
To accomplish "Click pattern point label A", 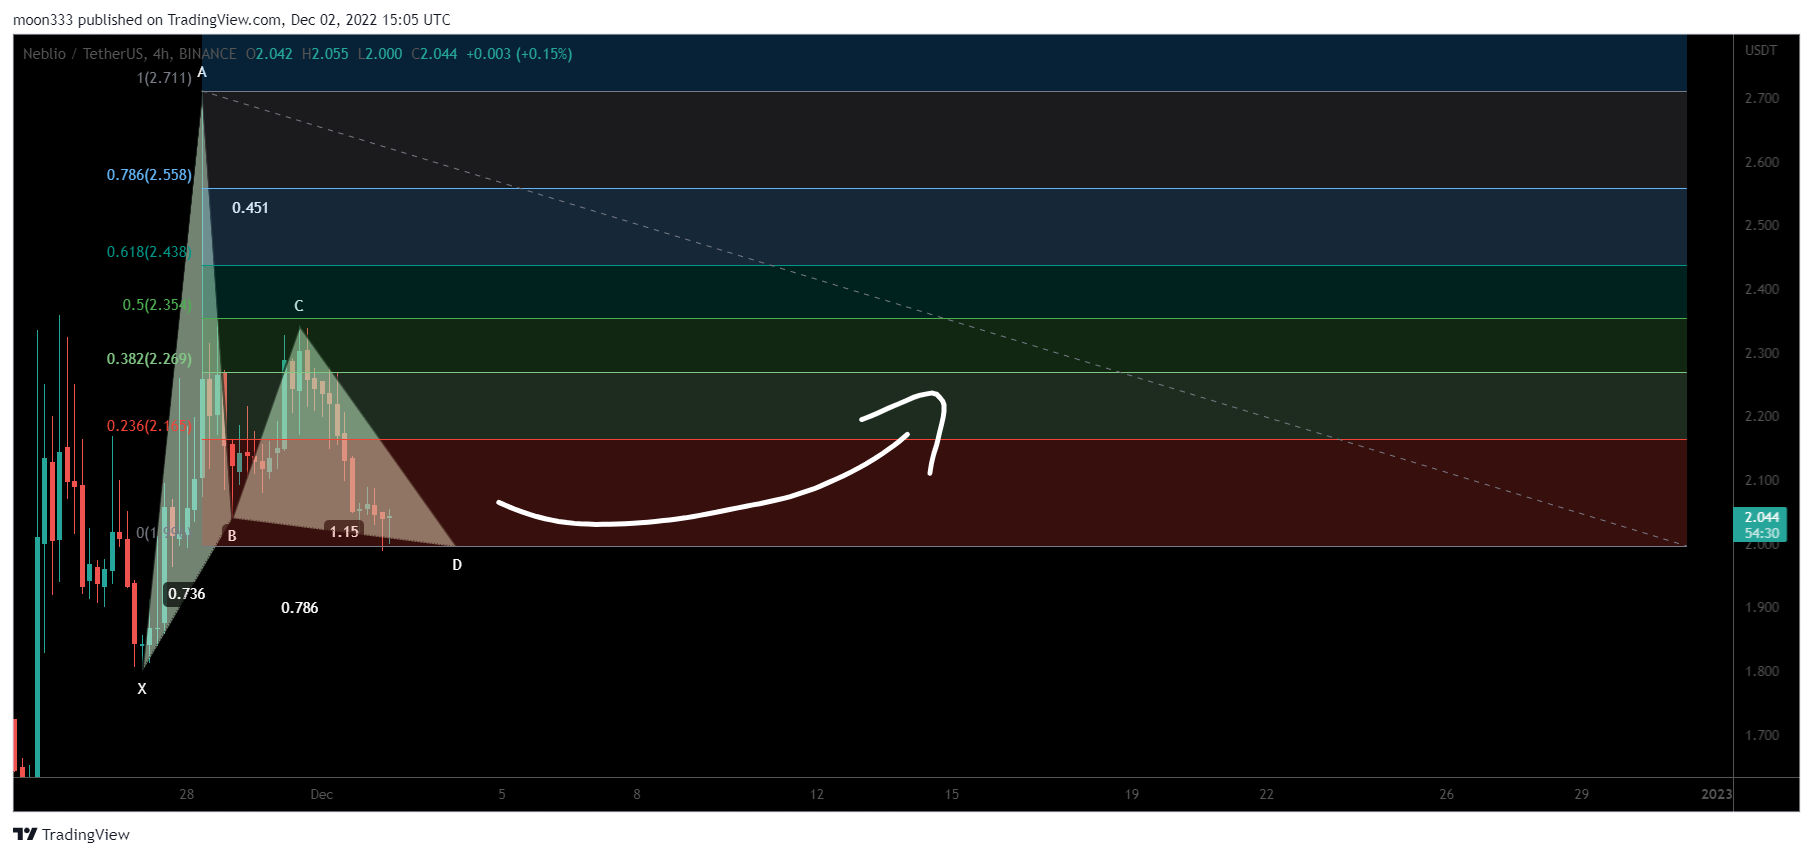I will [x=202, y=73].
